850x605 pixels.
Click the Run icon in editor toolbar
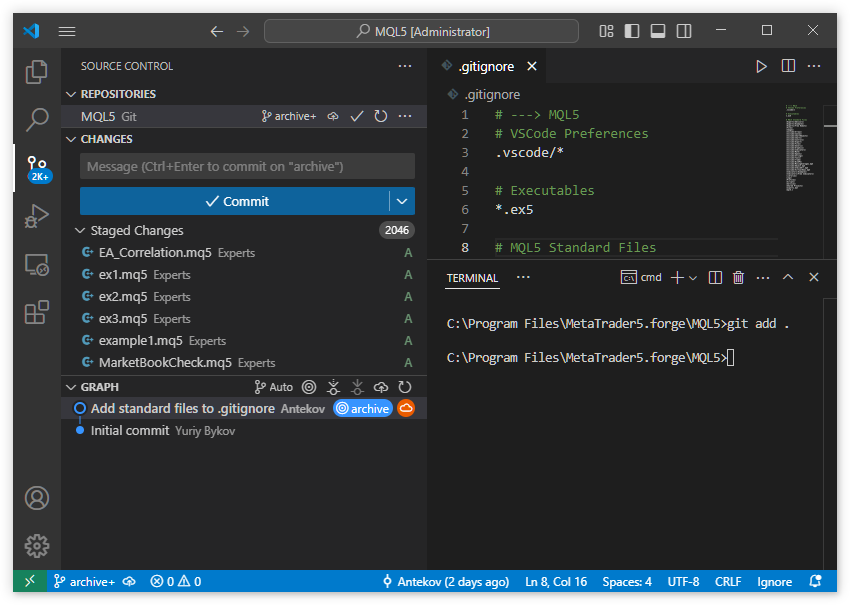(x=762, y=66)
